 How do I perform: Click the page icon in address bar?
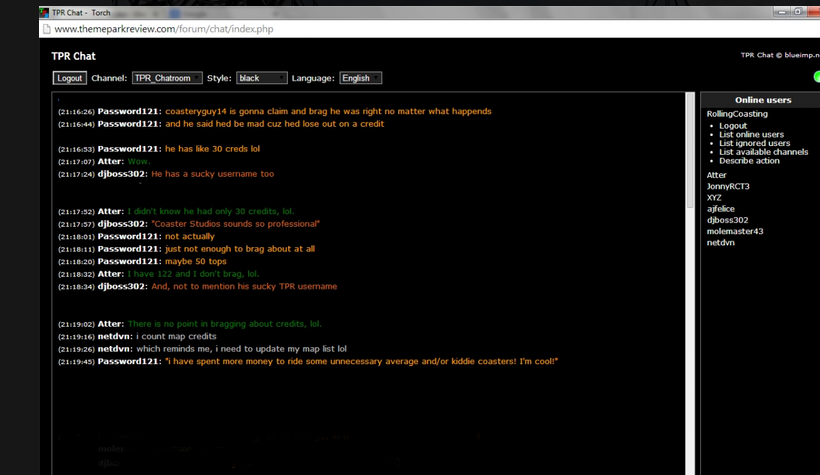[x=46, y=30]
